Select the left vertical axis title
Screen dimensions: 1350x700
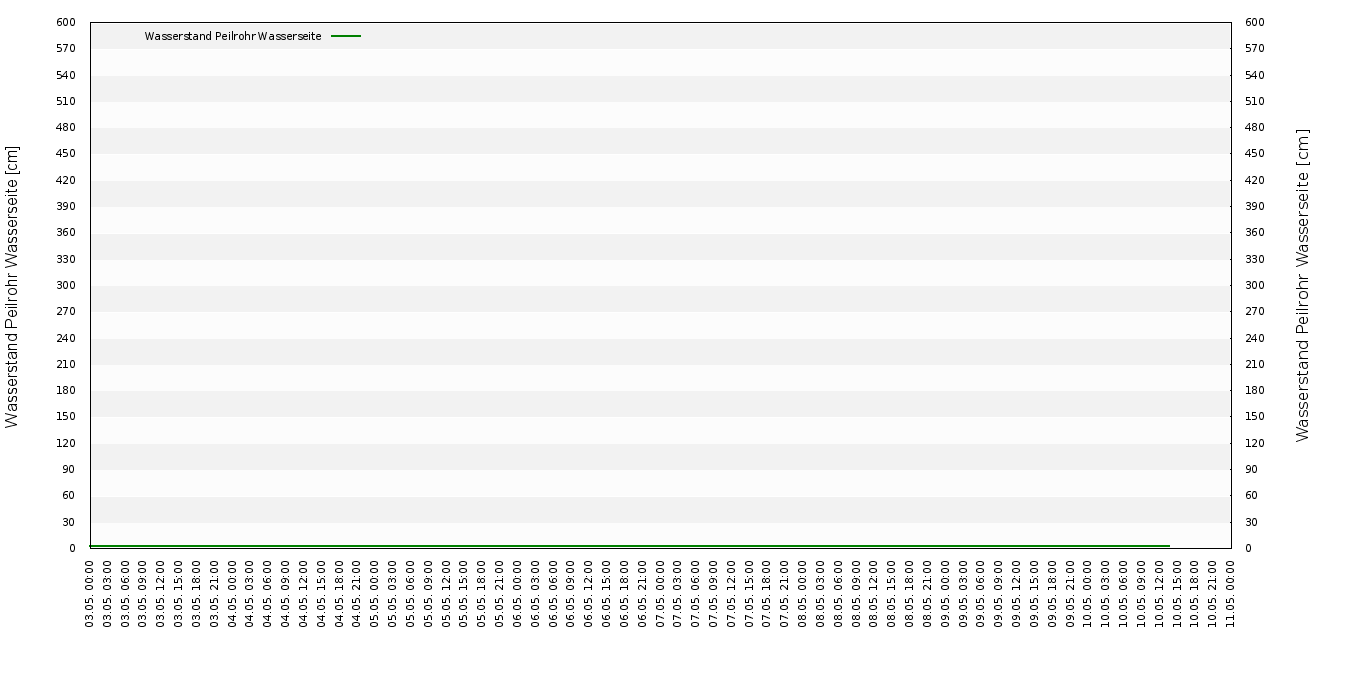point(12,286)
